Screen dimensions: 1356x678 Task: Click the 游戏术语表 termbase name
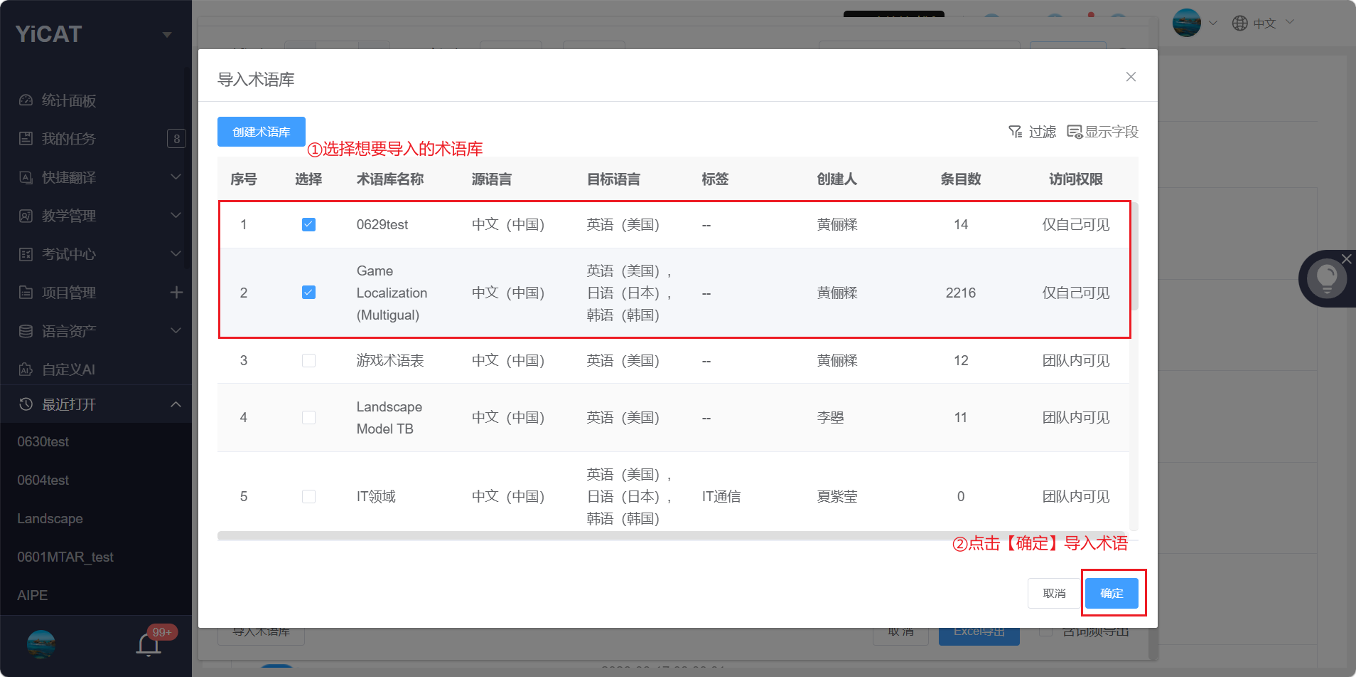(390, 361)
